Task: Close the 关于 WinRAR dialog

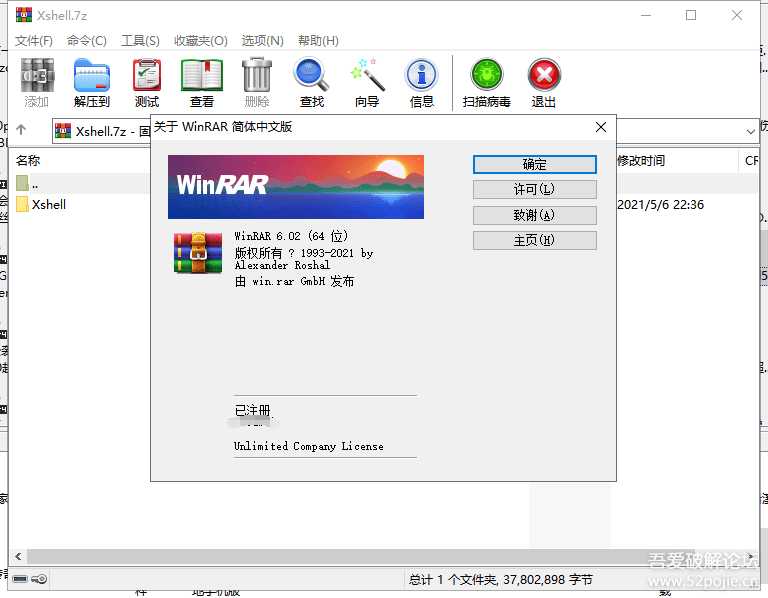Action: click(x=601, y=128)
